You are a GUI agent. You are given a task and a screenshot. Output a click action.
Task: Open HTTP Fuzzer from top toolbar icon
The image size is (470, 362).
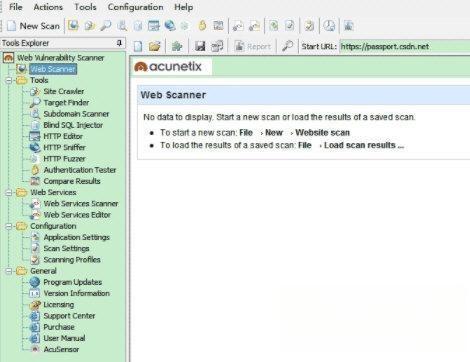coord(185,26)
